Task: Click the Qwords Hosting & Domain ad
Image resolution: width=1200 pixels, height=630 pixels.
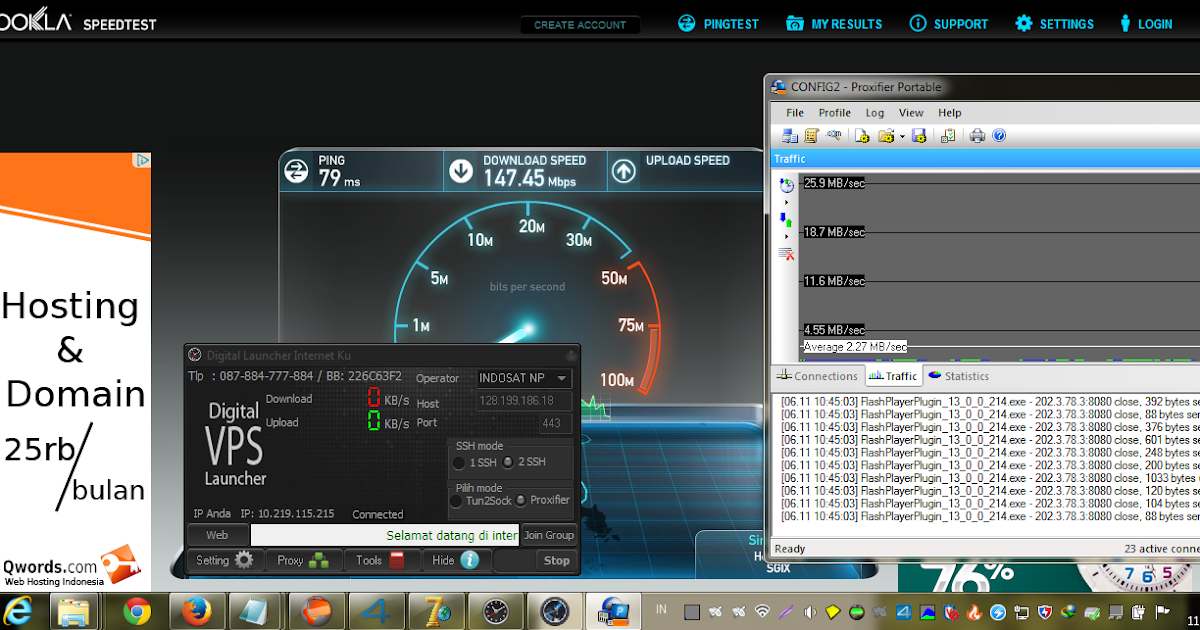Action: click(x=75, y=371)
